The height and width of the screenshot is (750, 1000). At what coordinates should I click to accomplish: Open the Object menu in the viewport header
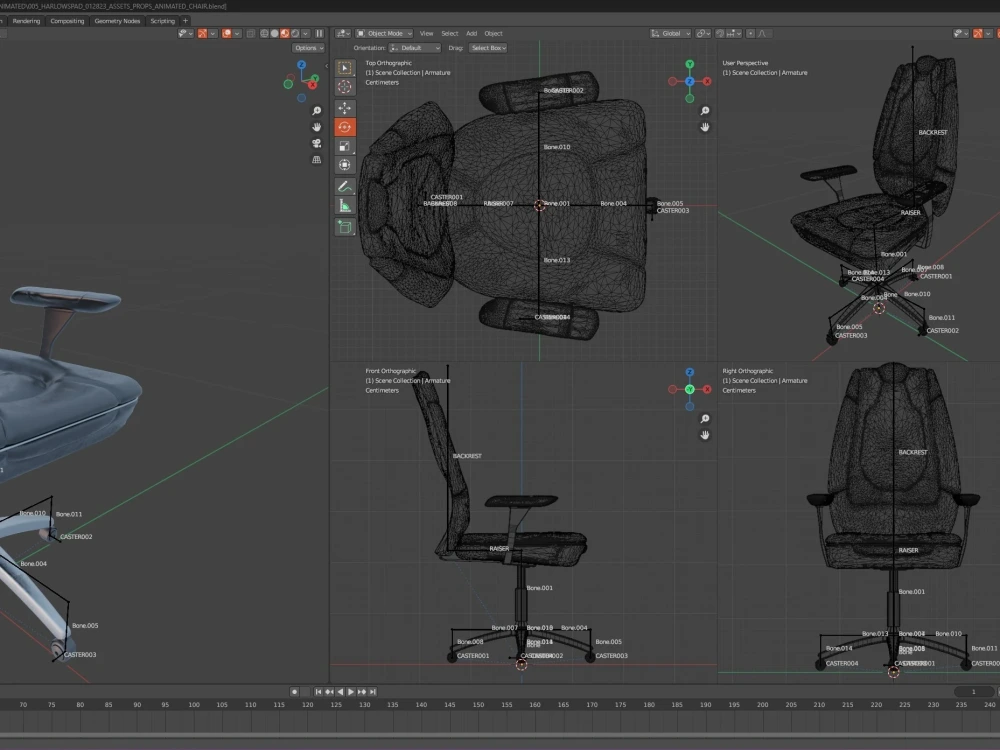pyautogui.click(x=493, y=33)
